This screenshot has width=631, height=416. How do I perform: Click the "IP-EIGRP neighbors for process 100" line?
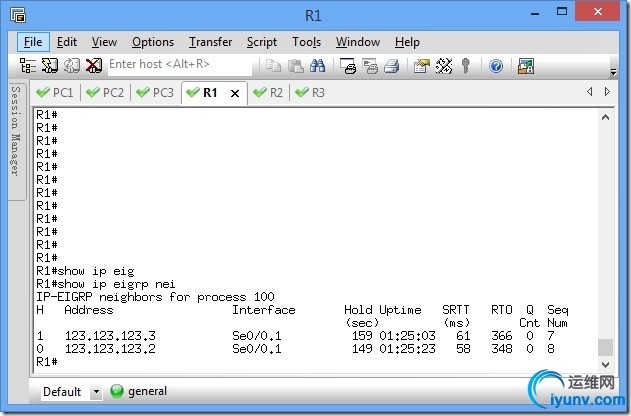[155, 297]
